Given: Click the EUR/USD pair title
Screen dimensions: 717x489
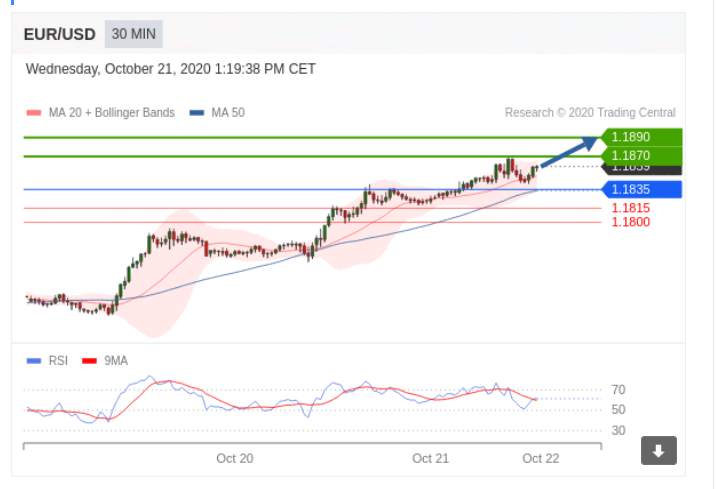Looking at the screenshot, I should tap(59, 34).
